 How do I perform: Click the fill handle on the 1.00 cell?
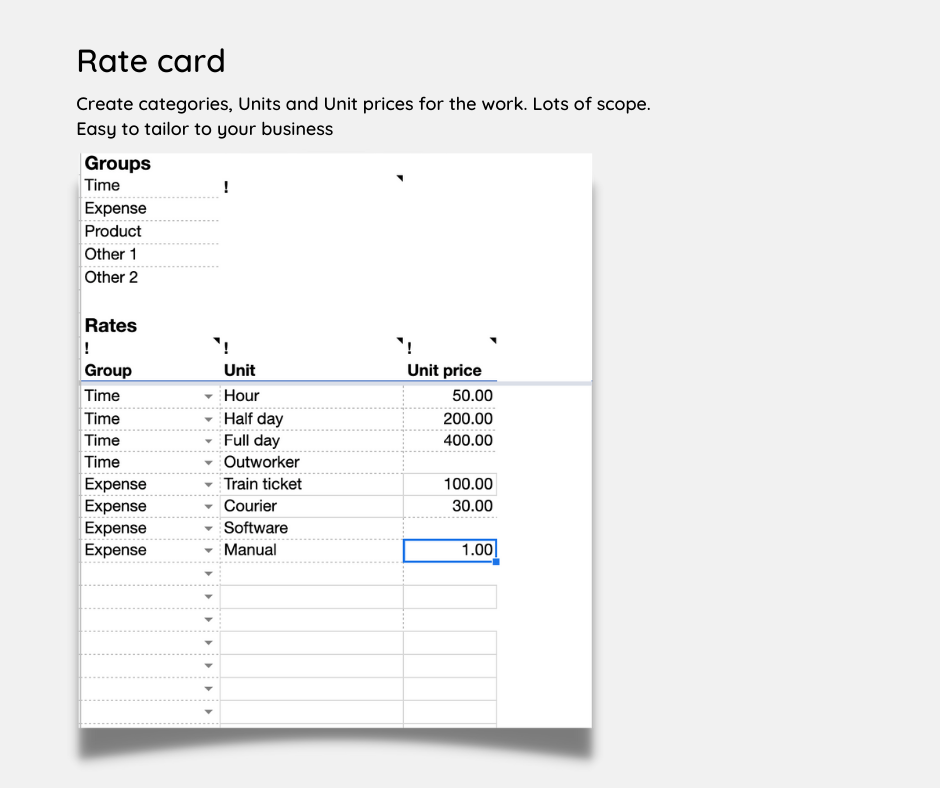click(x=496, y=562)
